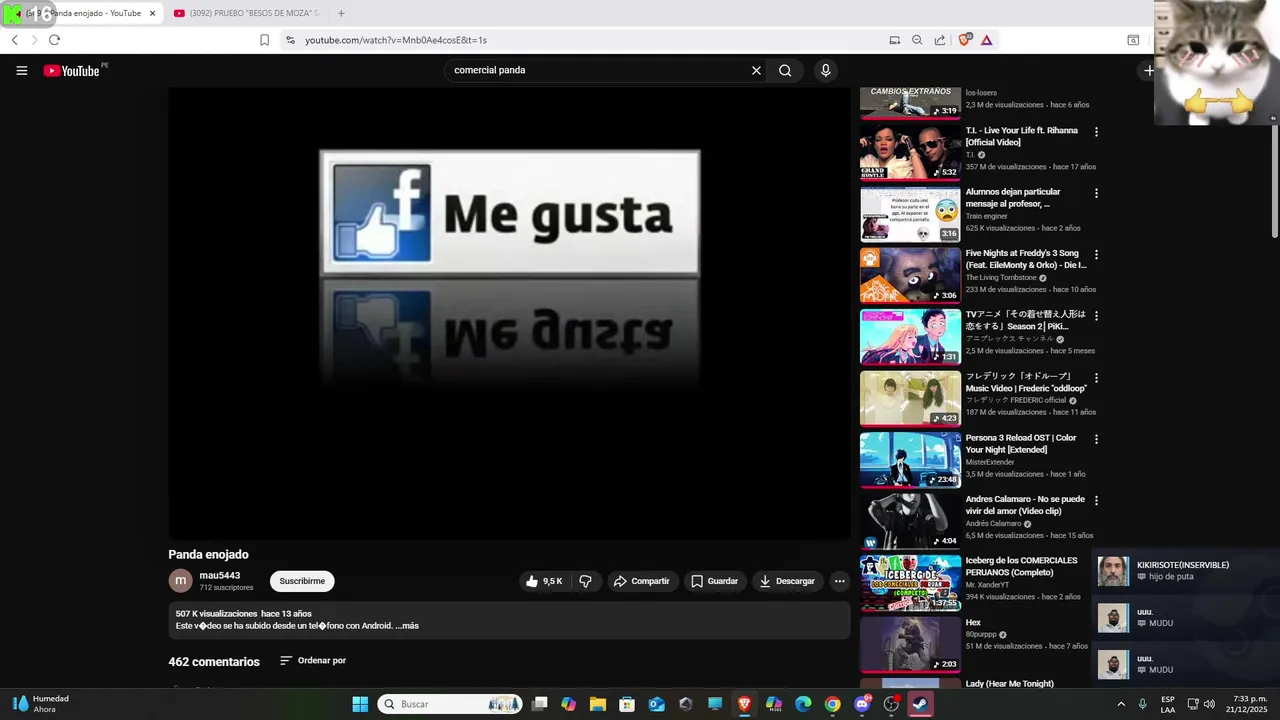This screenshot has width=1280, height=720.
Task: Close the Panda enojado tab
Action: 153,13
